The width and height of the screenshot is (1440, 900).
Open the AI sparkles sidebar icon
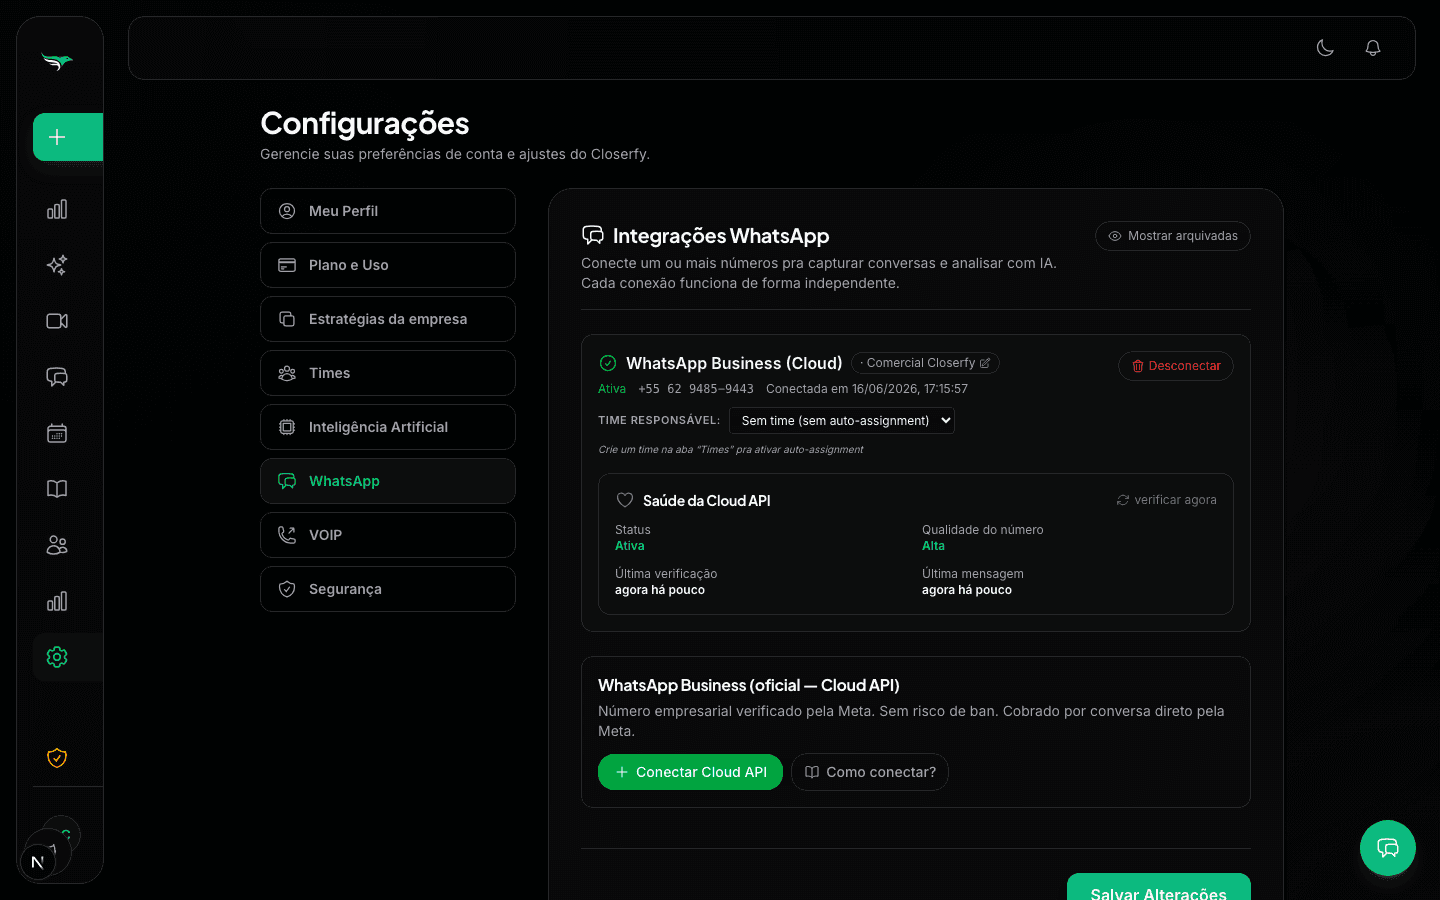pos(57,265)
